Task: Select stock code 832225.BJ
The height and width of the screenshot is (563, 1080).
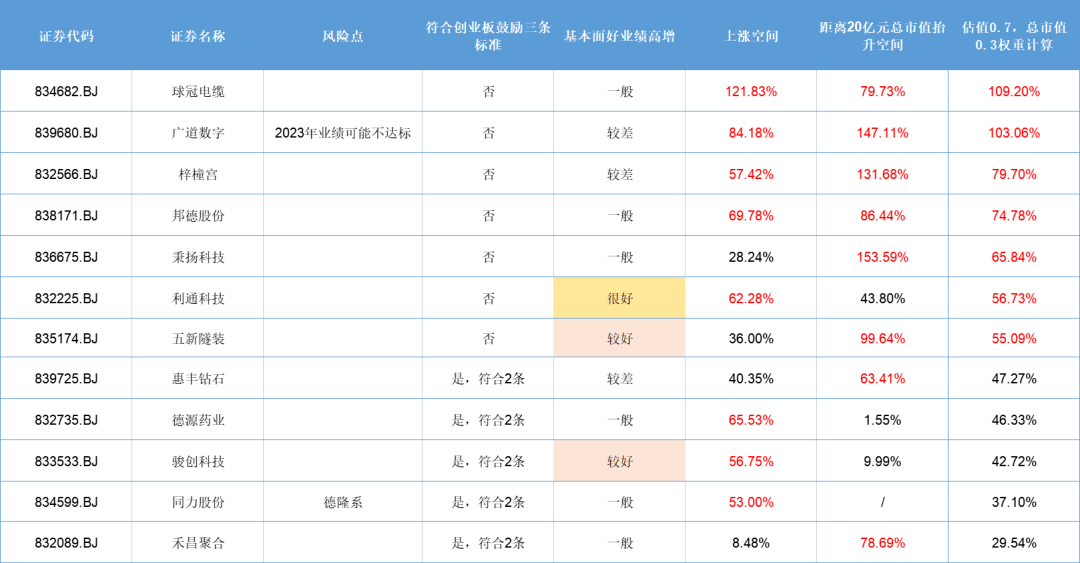Action: coord(66,298)
